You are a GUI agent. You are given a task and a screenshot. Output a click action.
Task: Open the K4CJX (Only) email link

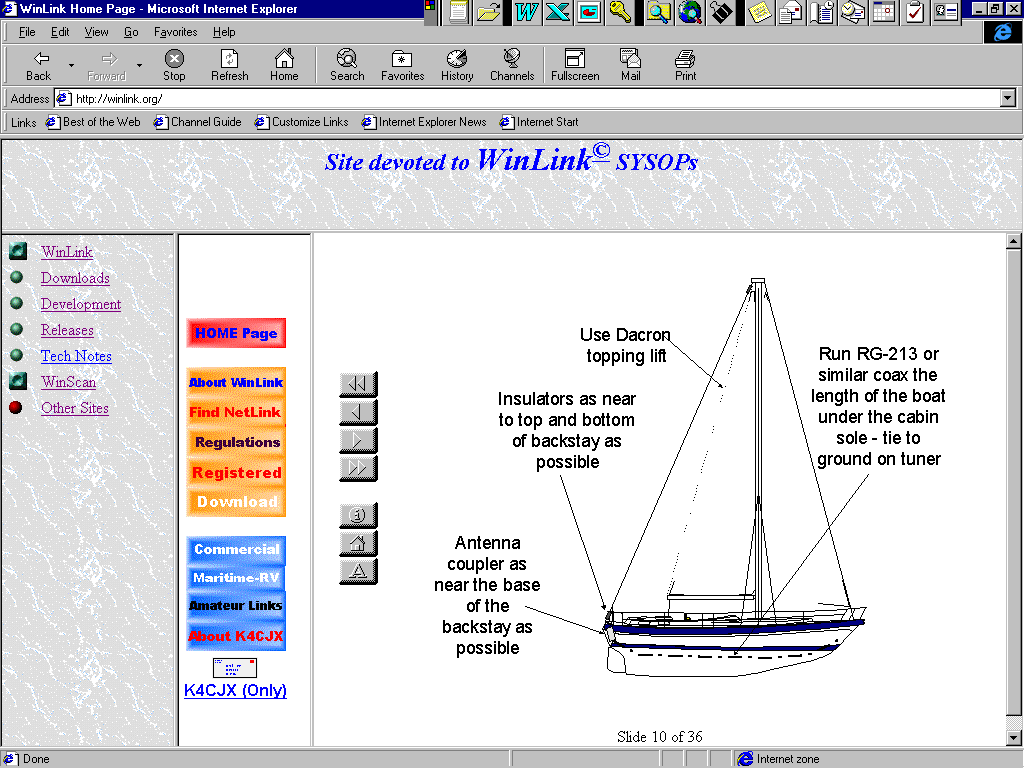[235, 690]
